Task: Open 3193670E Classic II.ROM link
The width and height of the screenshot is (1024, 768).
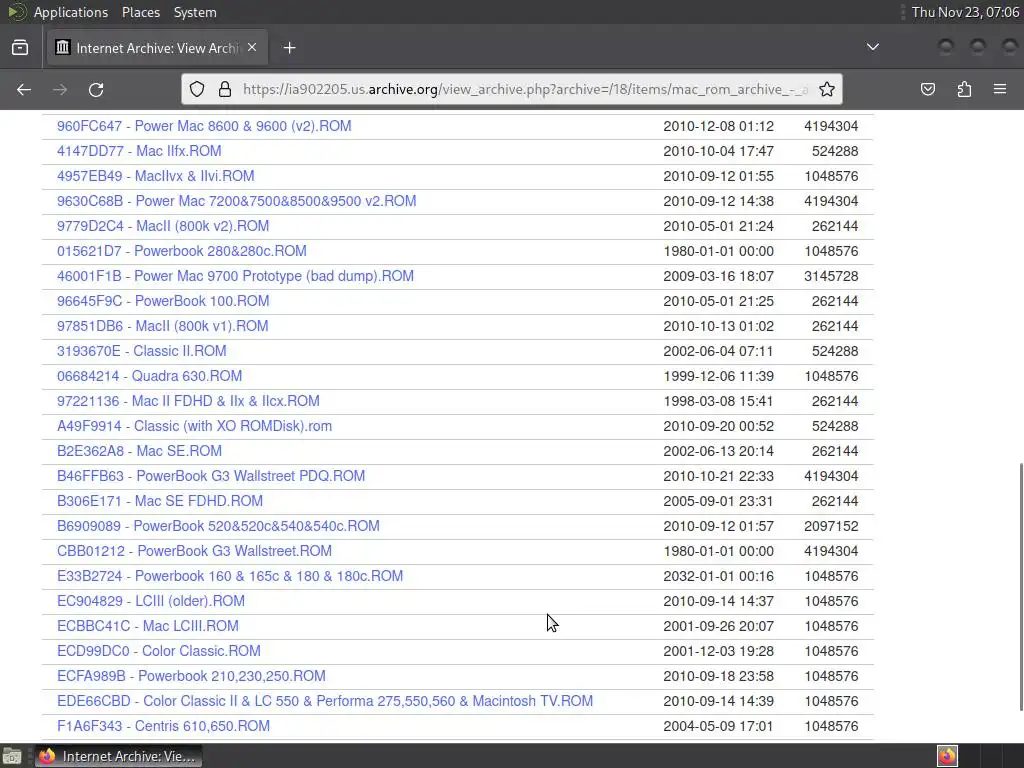Action: [142, 351]
